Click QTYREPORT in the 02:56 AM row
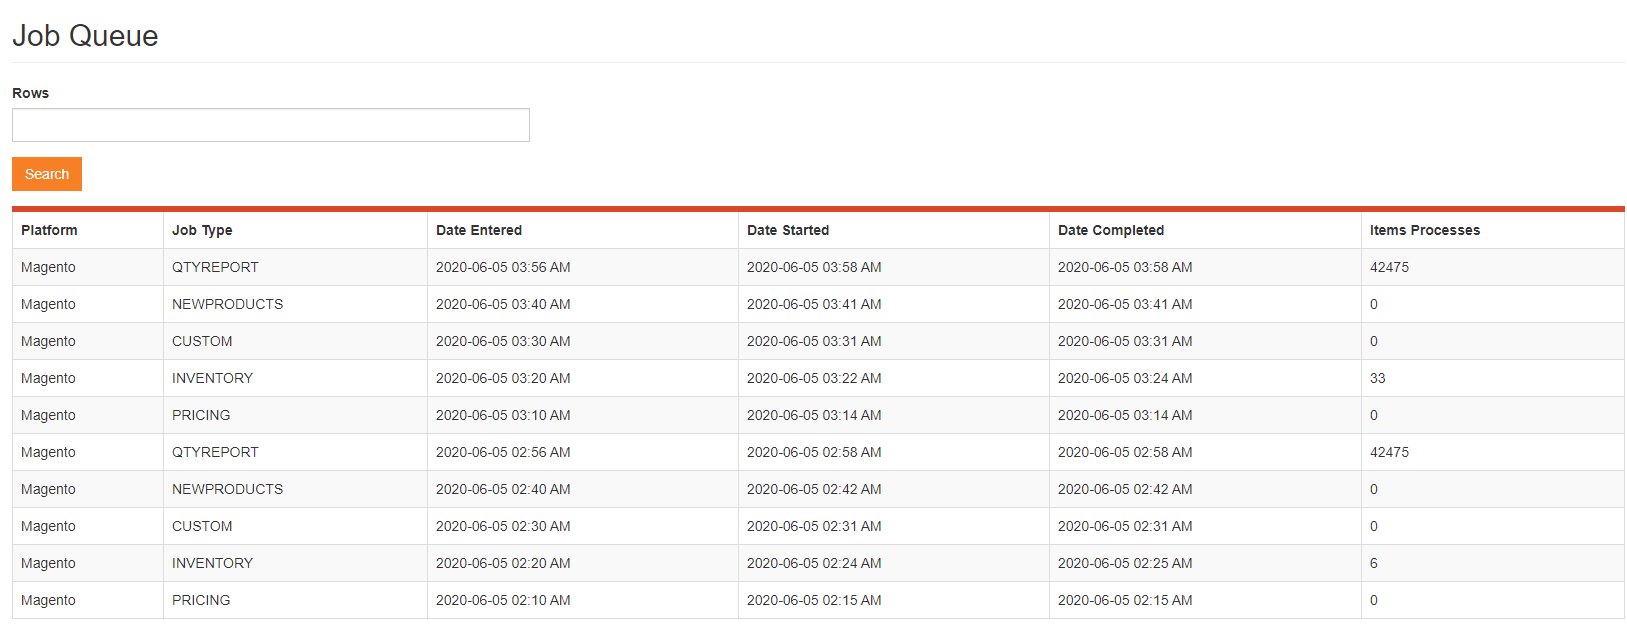 (215, 452)
